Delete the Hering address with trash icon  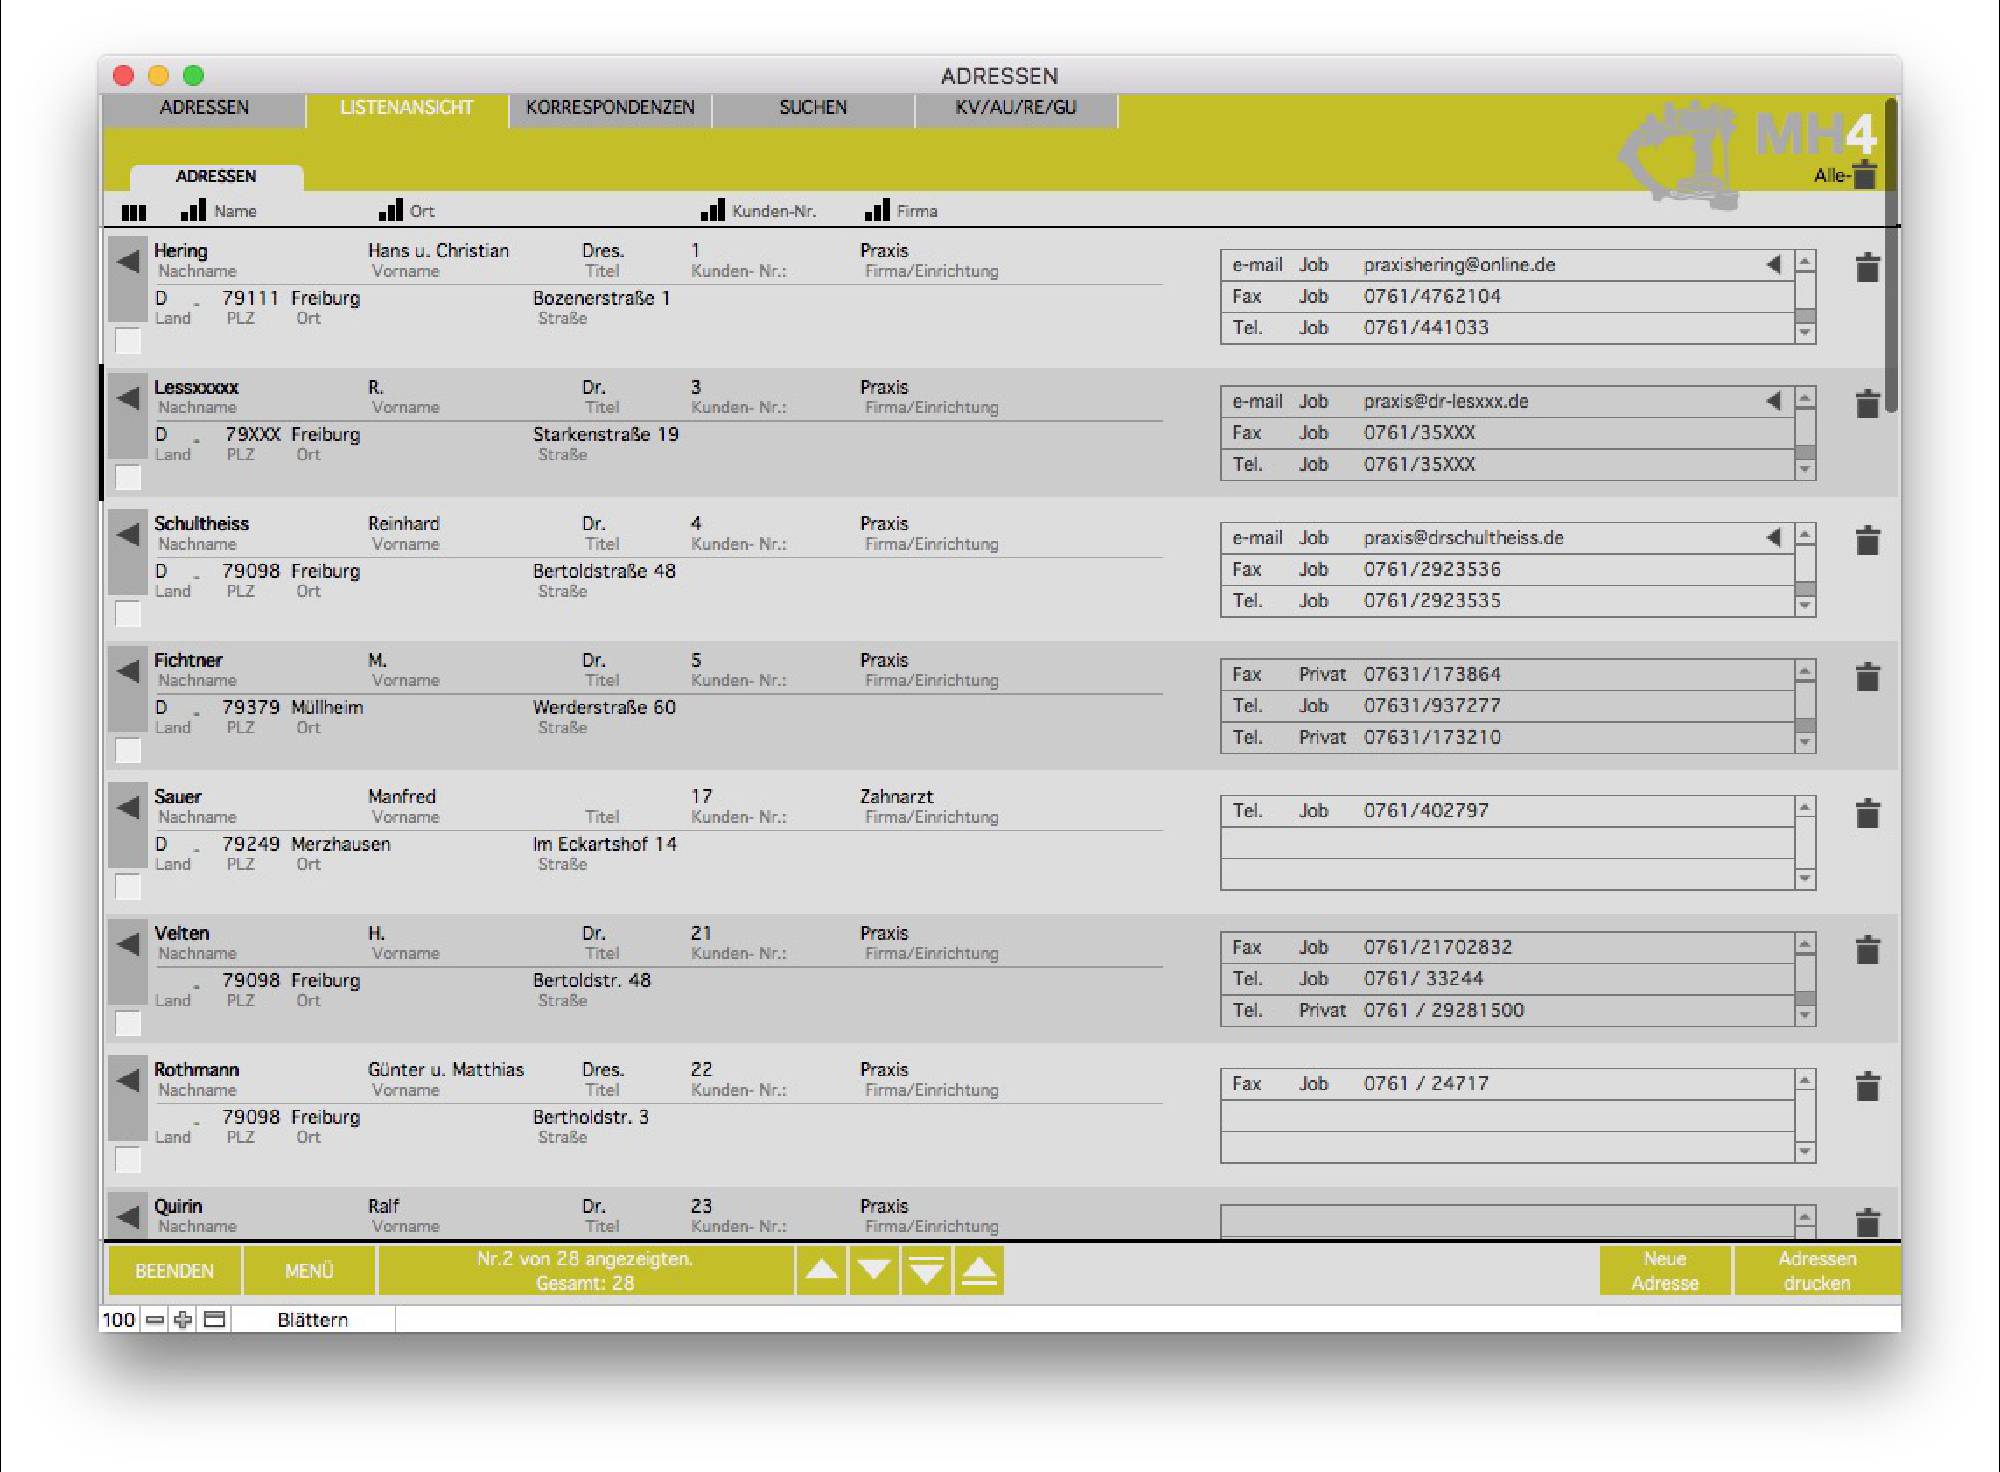tap(1867, 268)
